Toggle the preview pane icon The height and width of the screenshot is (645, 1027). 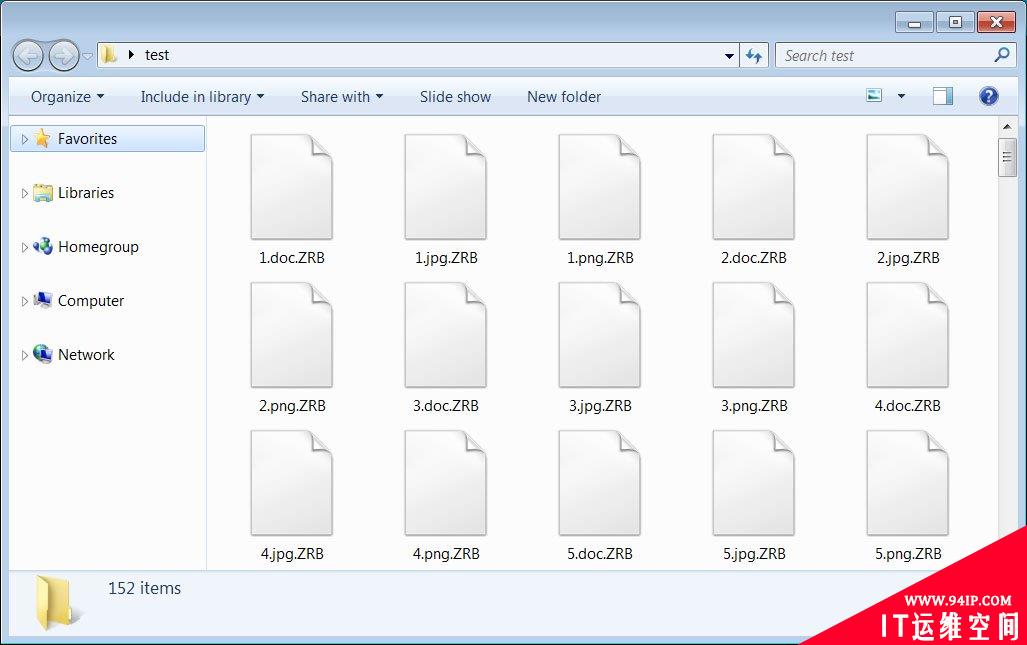point(943,96)
